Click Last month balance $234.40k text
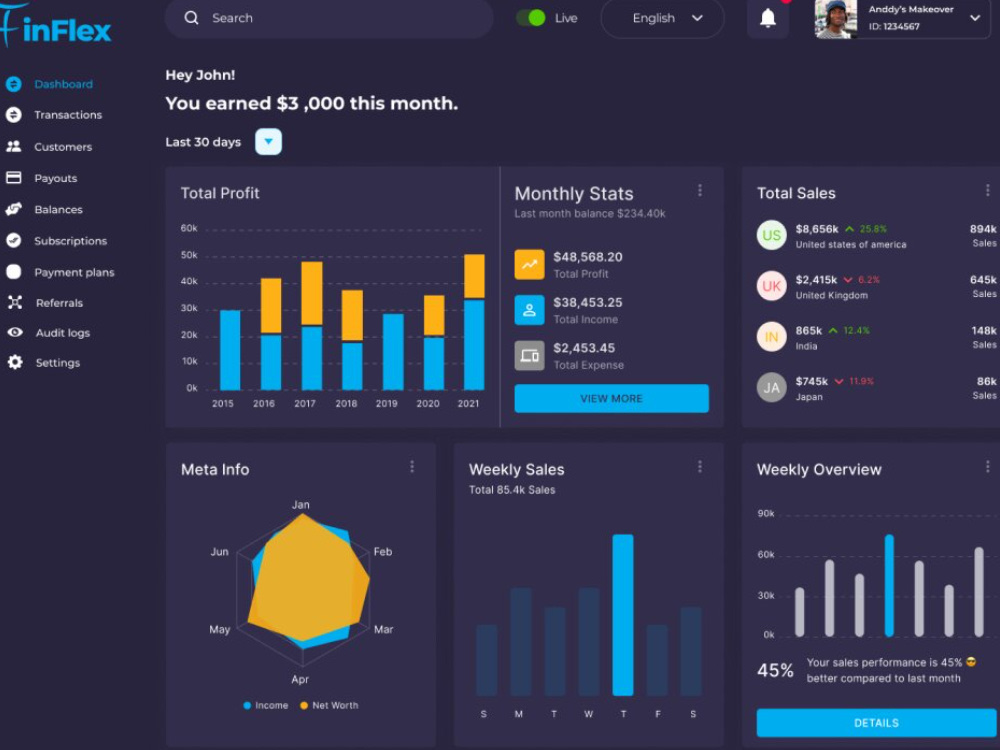The width and height of the screenshot is (1000, 750). [590, 214]
